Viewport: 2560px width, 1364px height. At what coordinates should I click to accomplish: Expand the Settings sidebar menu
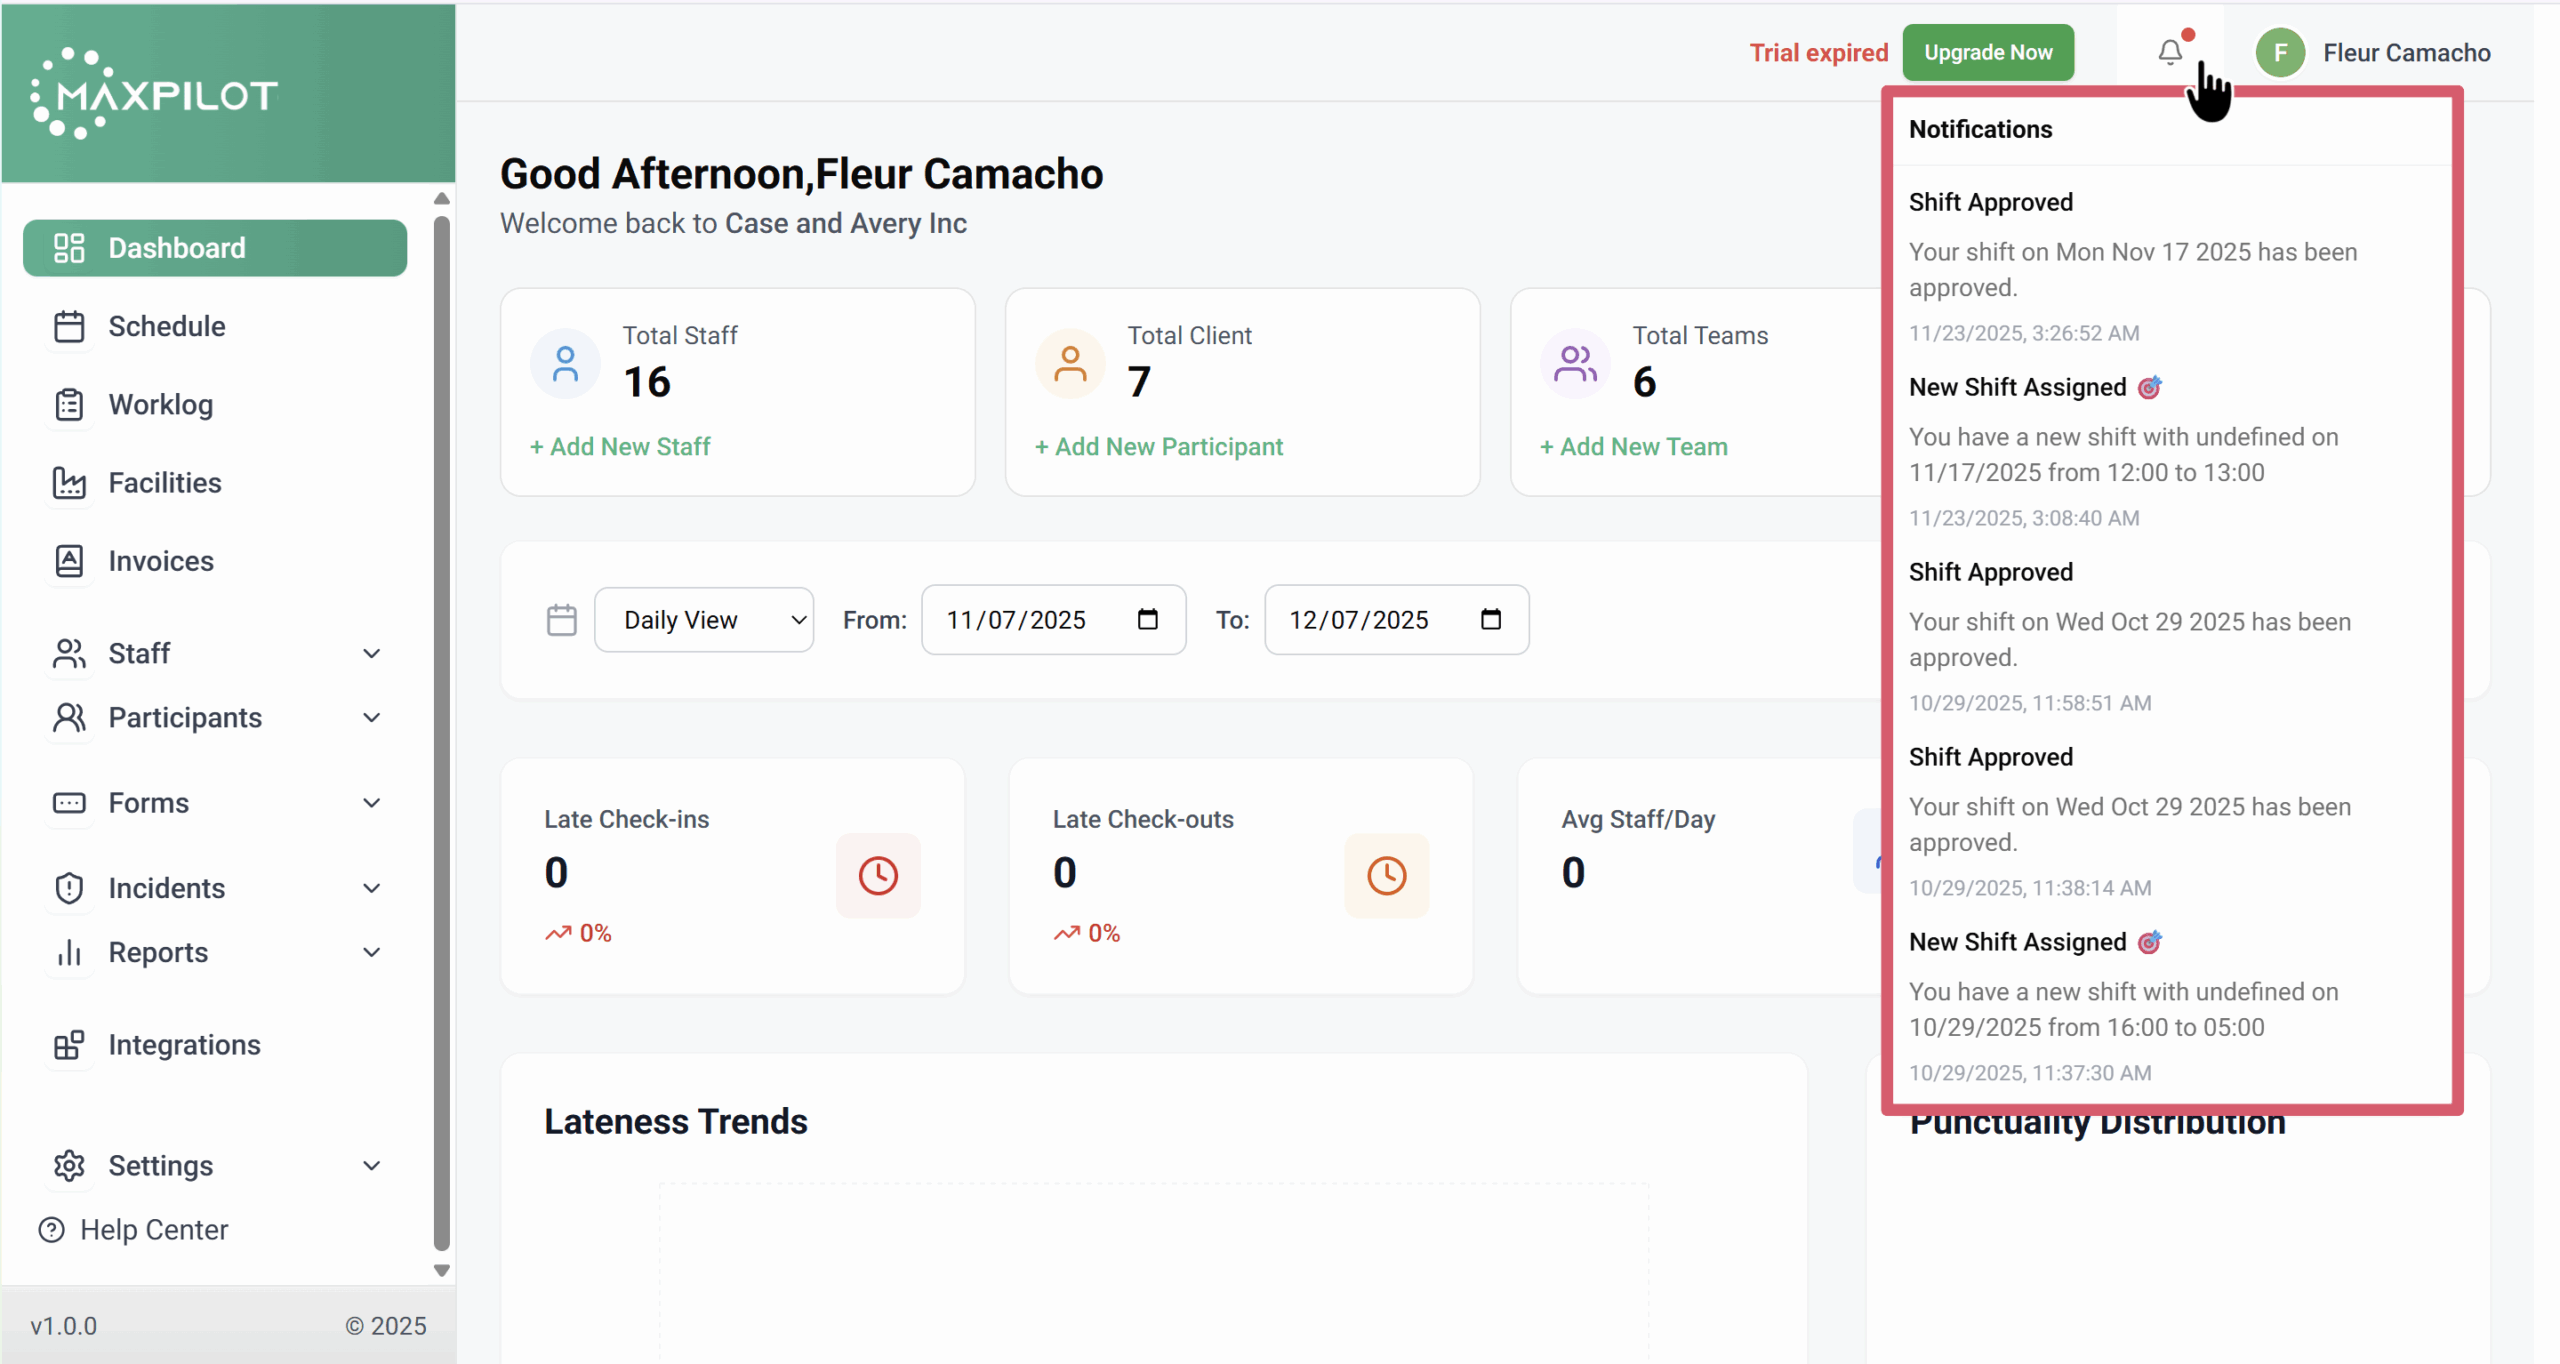click(x=215, y=1165)
